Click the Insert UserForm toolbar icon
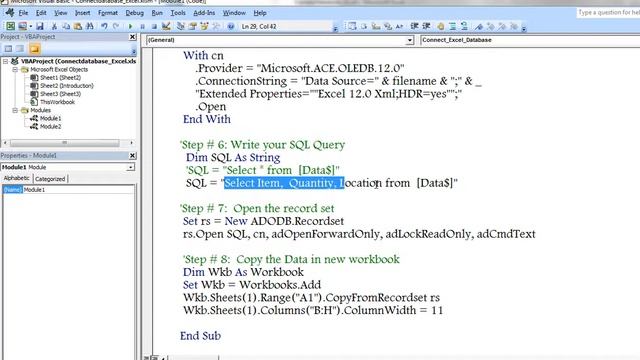 (x=22, y=27)
